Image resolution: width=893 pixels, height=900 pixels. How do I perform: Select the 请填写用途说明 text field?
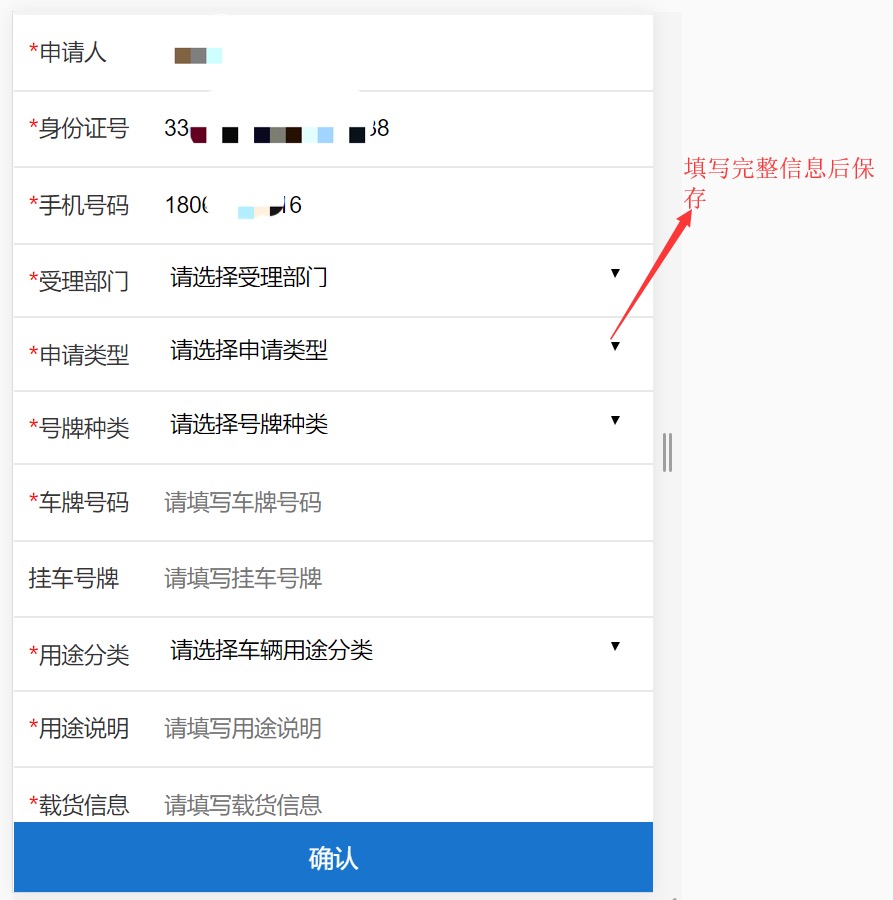coord(402,728)
